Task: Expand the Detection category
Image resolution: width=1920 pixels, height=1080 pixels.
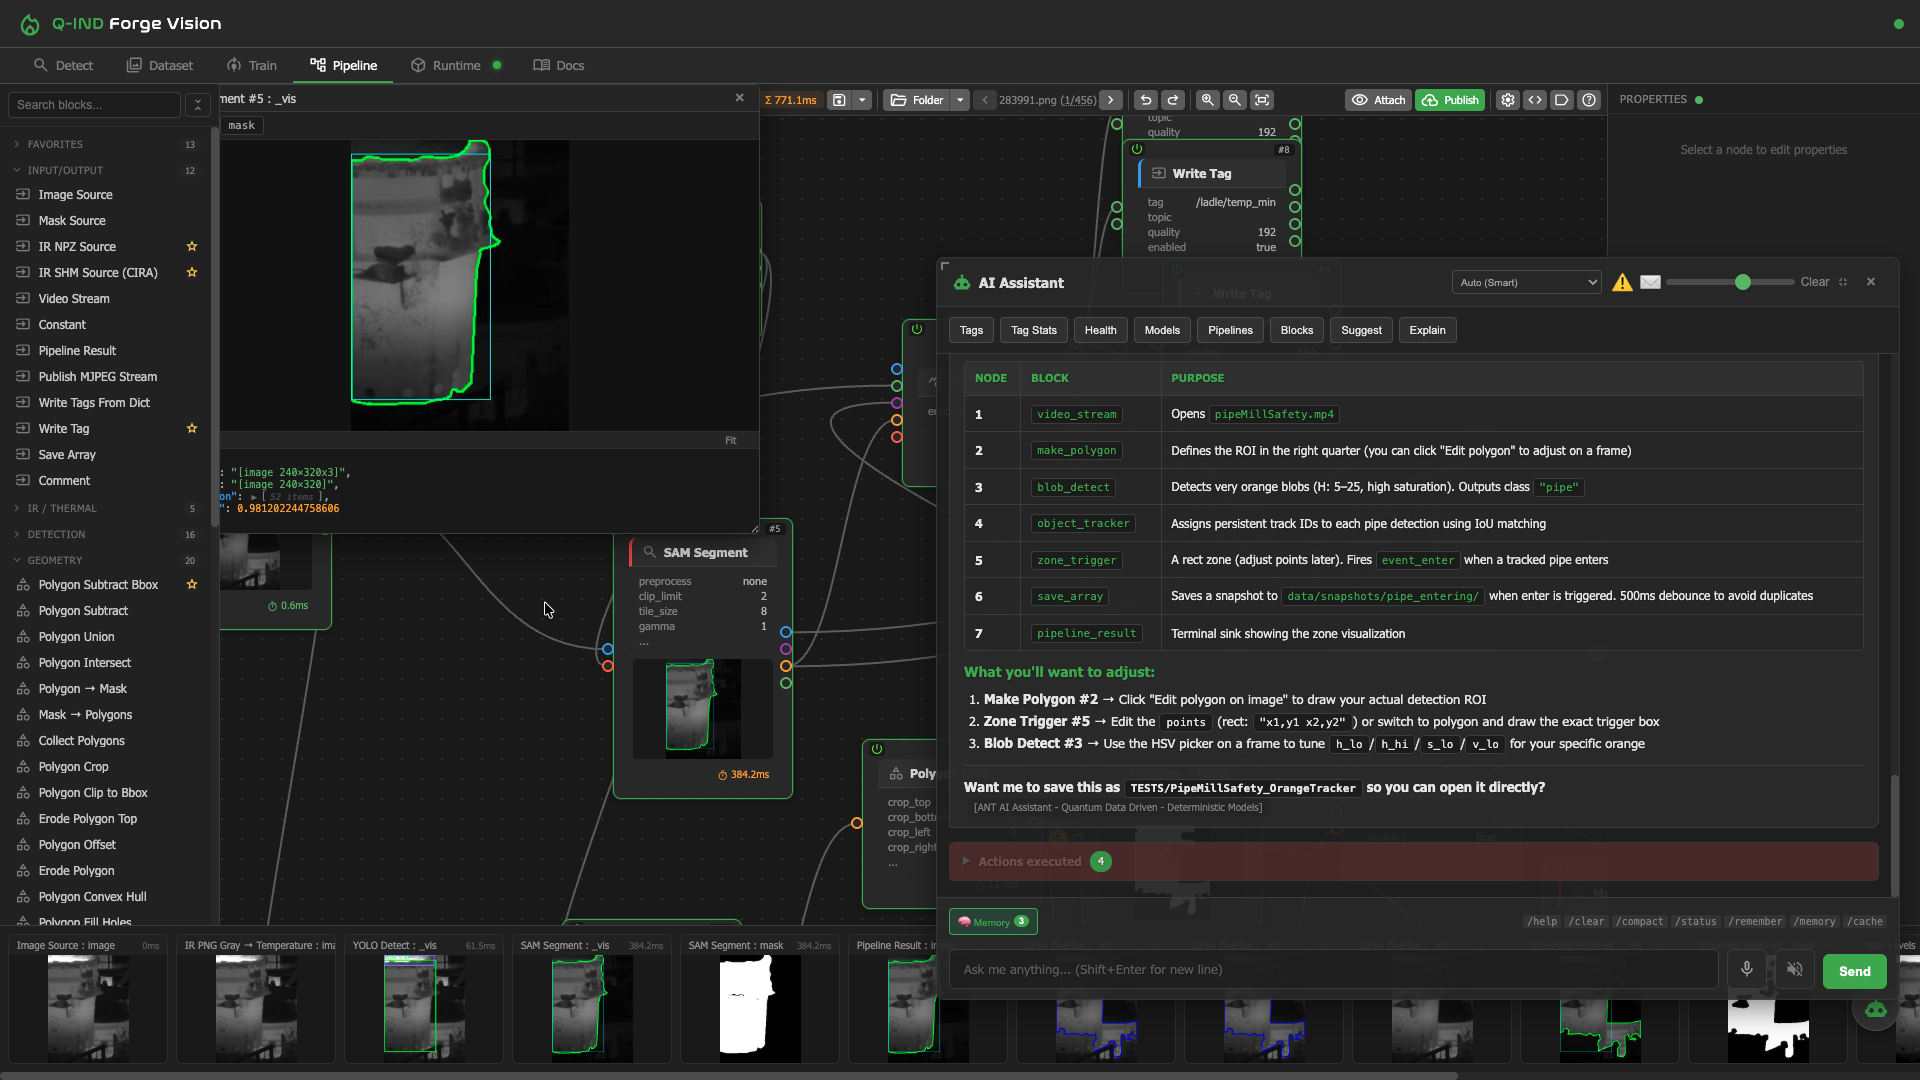Action: [x=105, y=535]
